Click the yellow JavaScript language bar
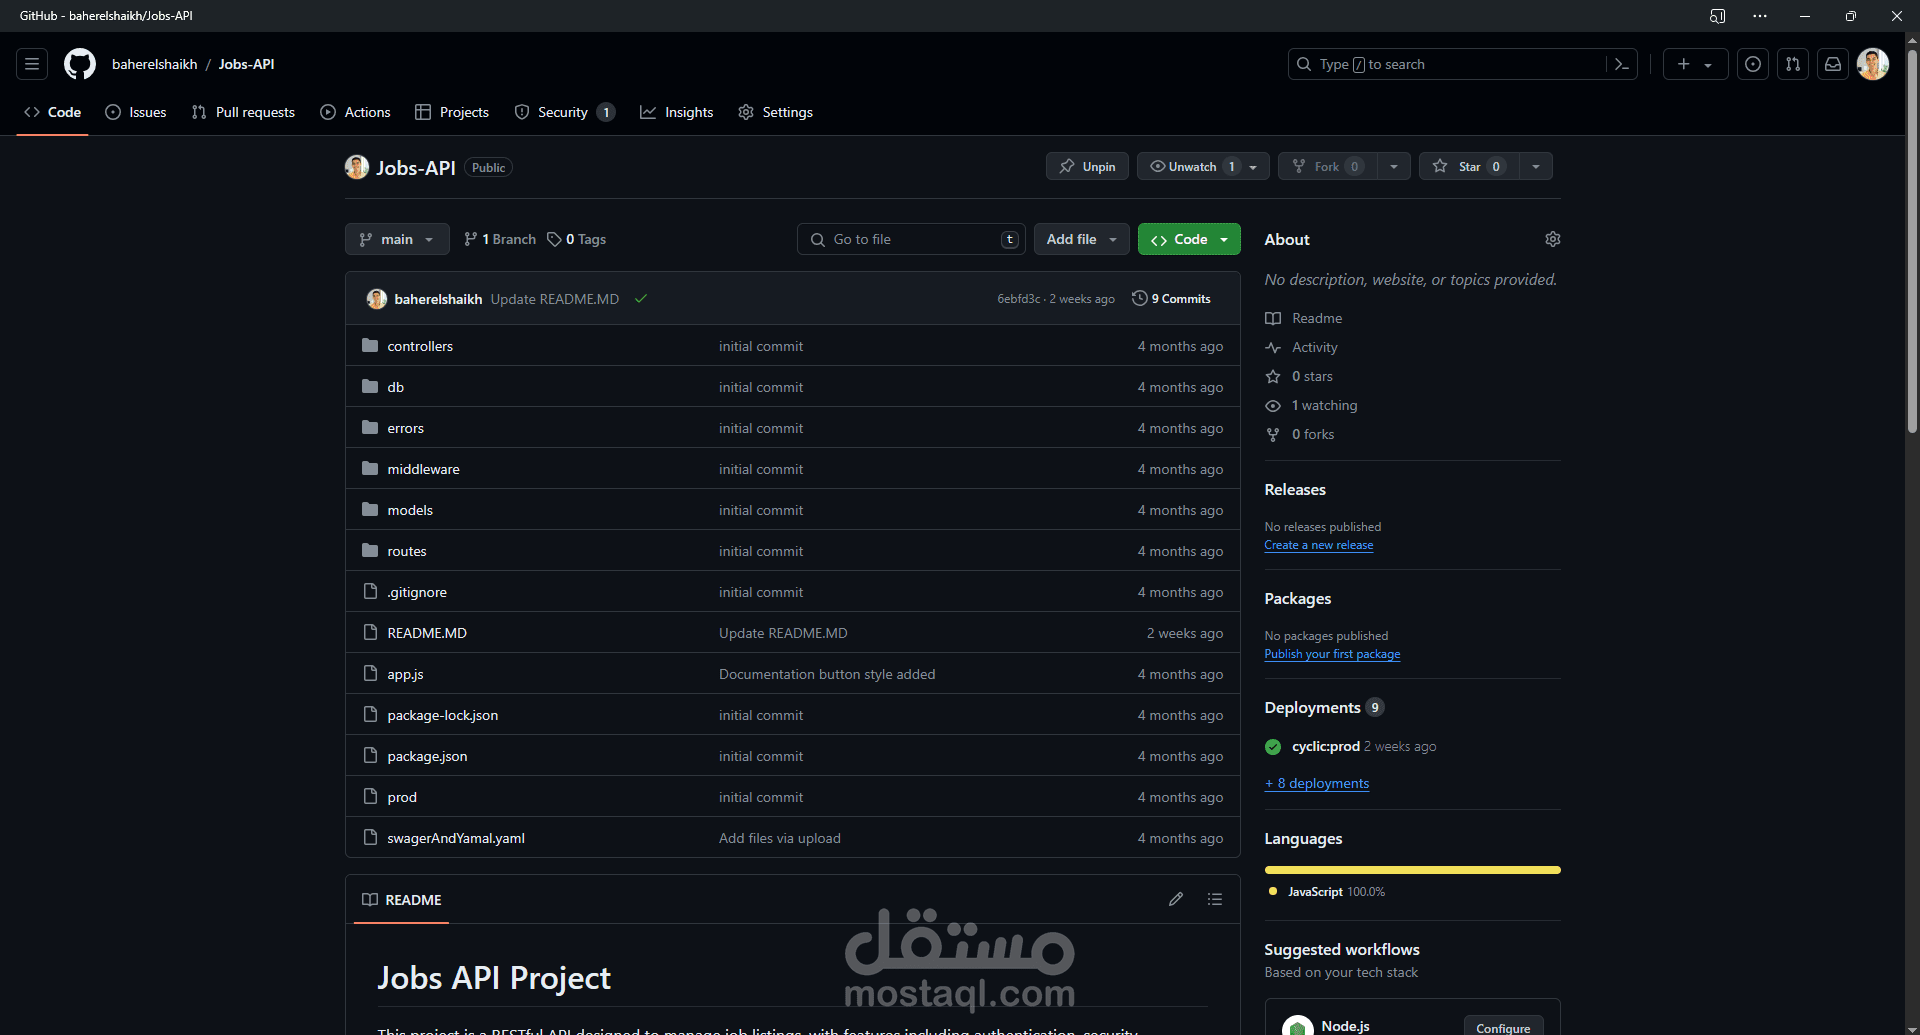This screenshot has width=1920, height=1035. 1412,870
